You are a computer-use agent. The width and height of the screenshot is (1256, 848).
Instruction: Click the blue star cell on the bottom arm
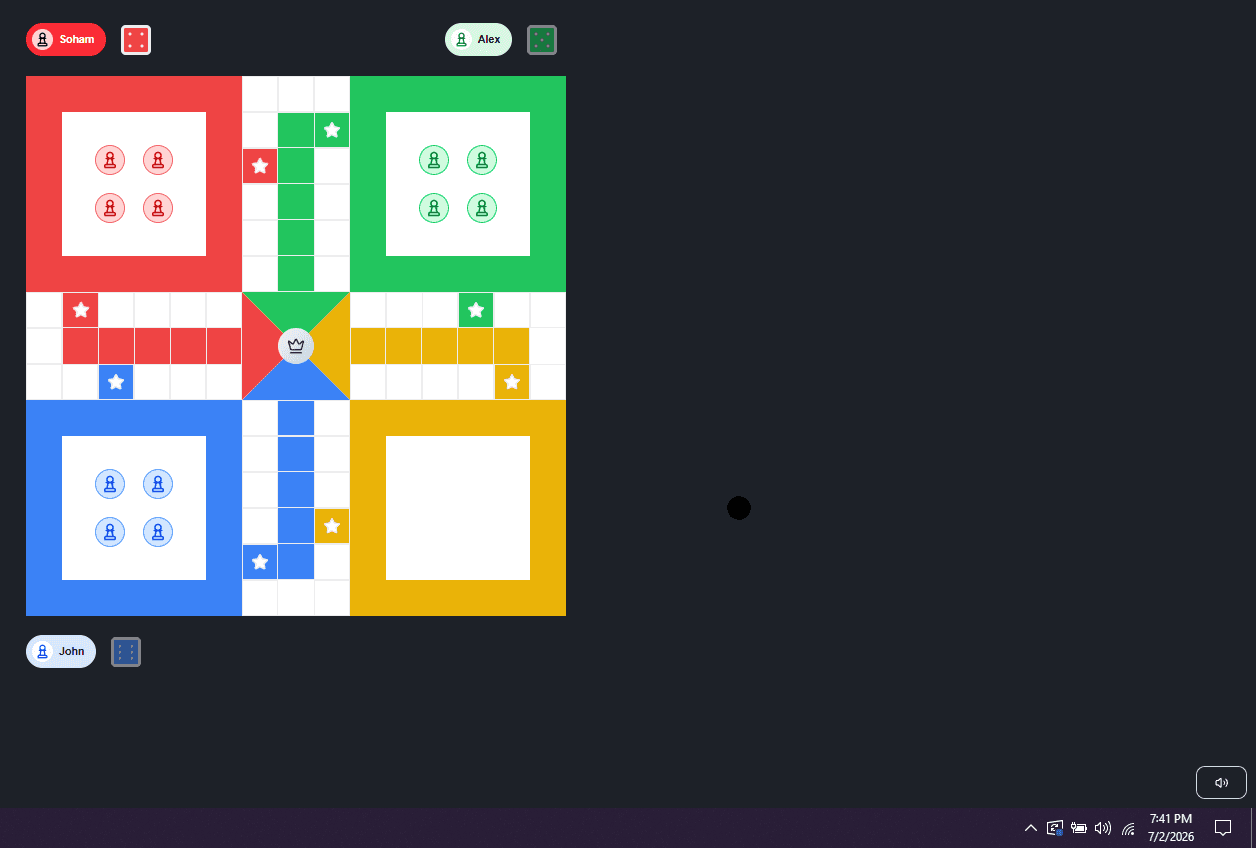260,562
